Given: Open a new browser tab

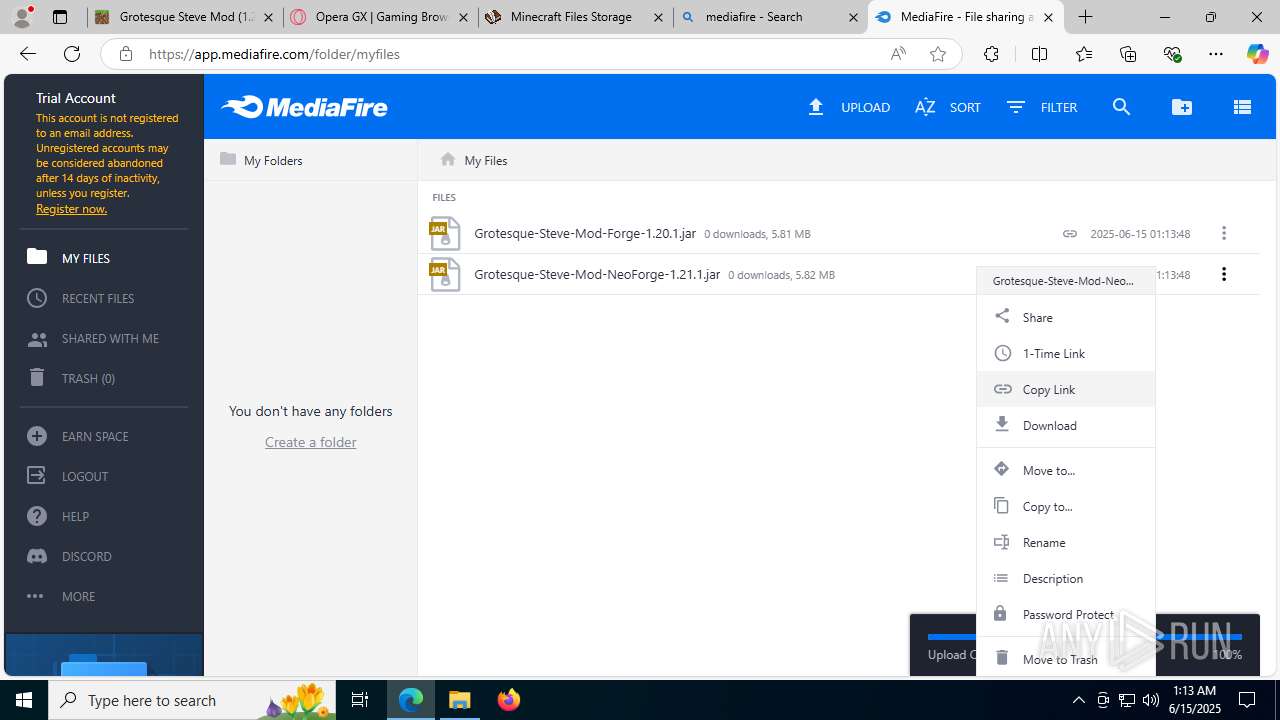Looking at the screenshot, I should click(1086, 17).
